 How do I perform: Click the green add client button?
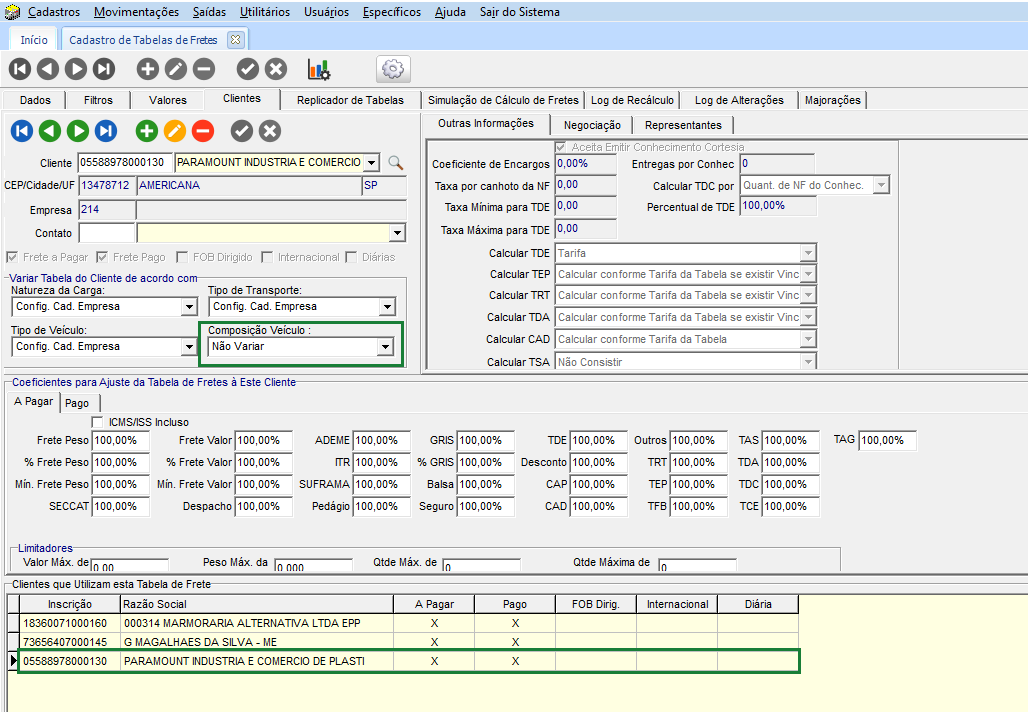click(x=147, y=131)
